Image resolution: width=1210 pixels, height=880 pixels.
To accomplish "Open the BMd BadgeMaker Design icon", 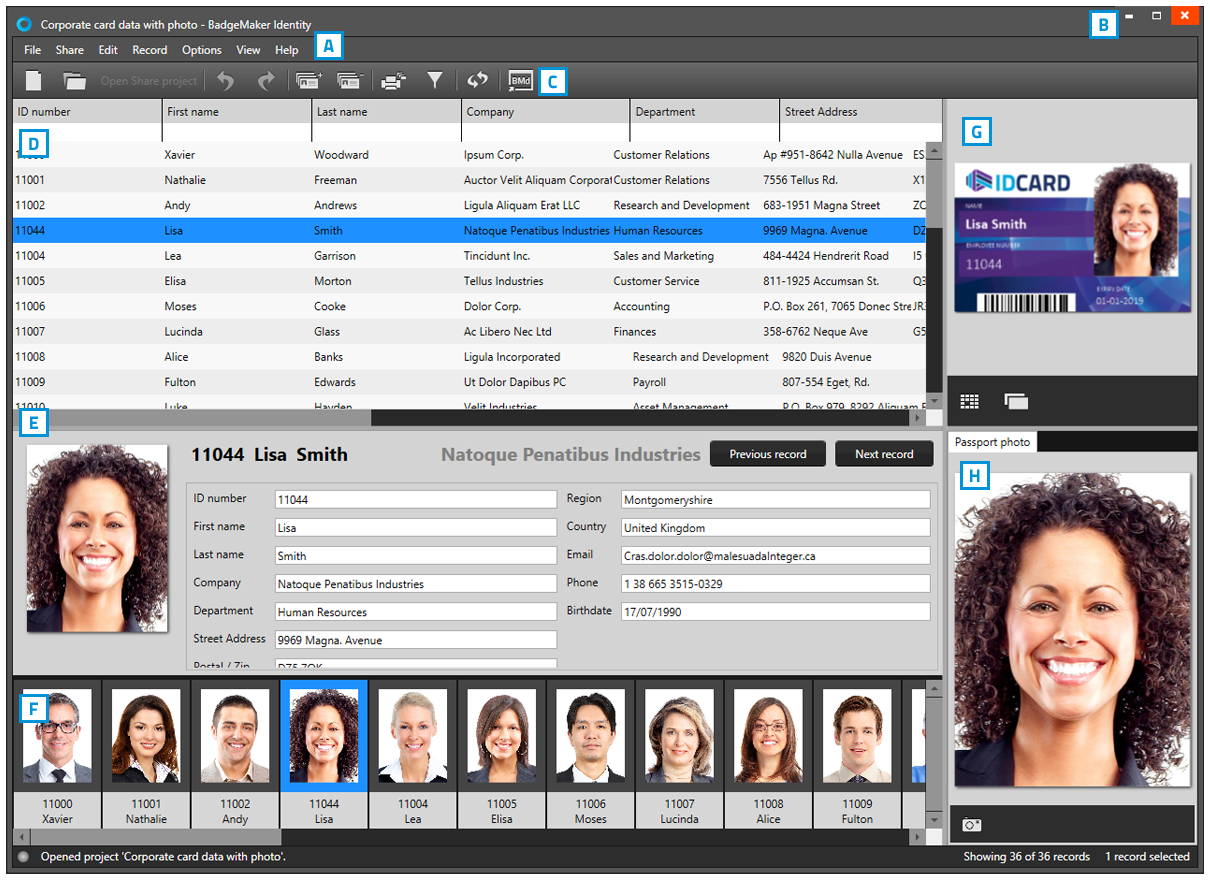I will [x=520, y=81].
